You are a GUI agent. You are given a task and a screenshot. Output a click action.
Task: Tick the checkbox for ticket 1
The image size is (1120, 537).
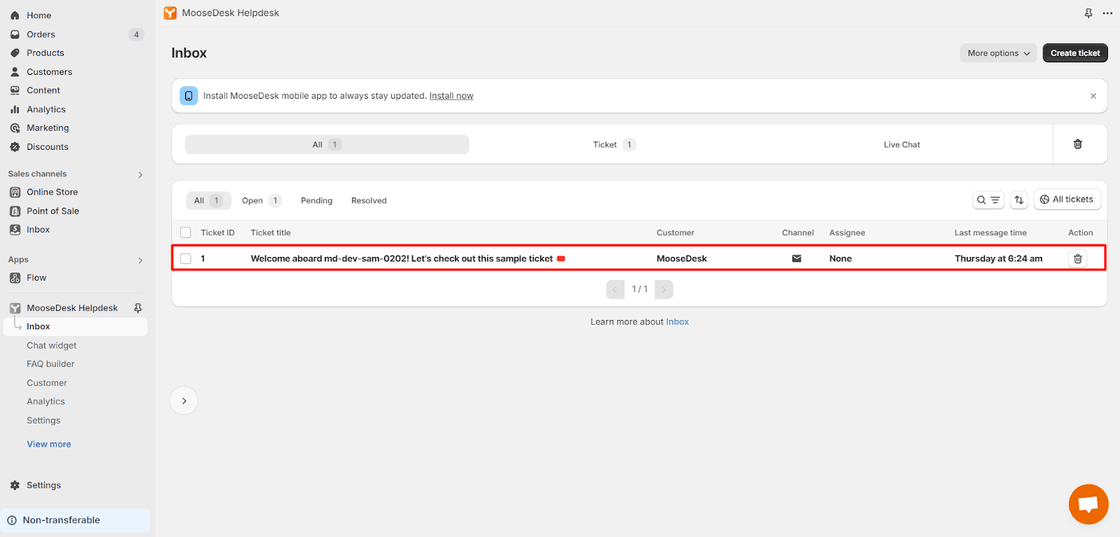(x=186, y=259)
